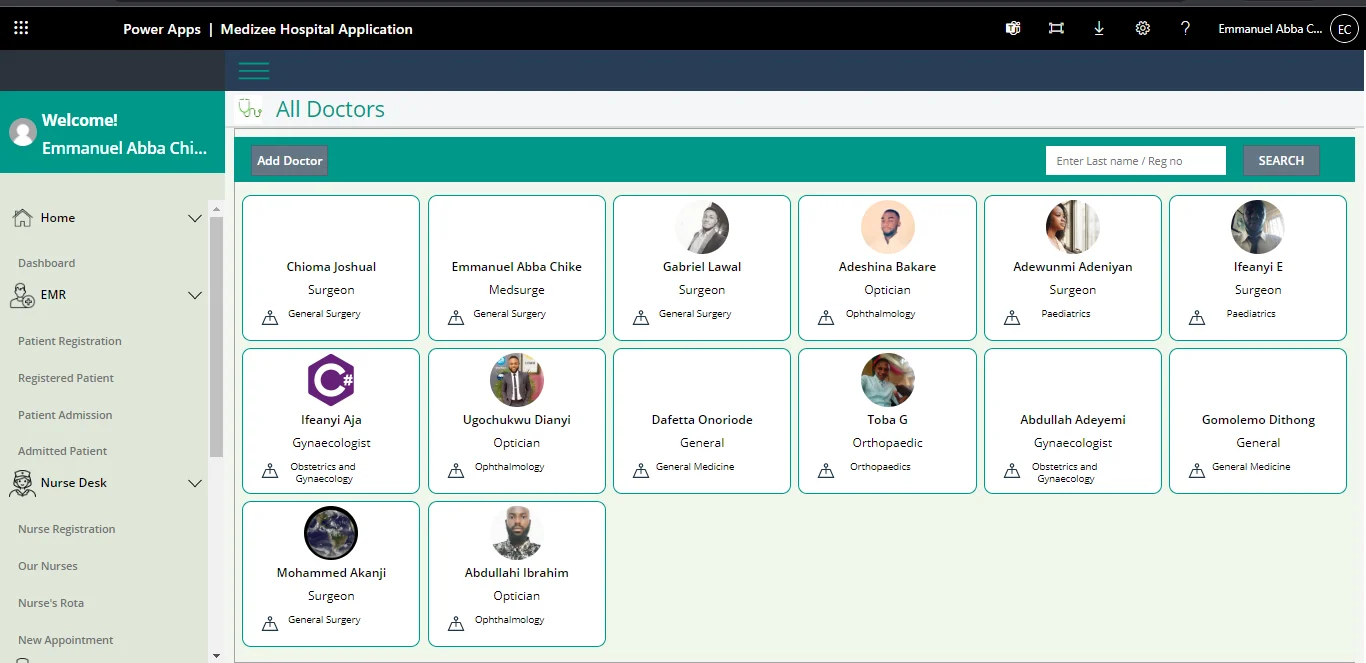This screenshot has width=1366, height=663.
Task: Click the last name / Reg no search field
Action: point(1135,161)
